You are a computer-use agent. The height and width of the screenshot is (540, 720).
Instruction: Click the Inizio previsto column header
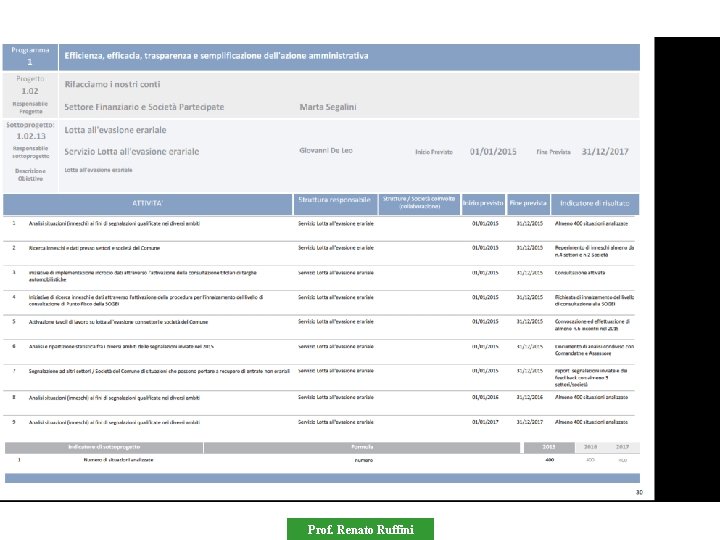coord(483,204)
